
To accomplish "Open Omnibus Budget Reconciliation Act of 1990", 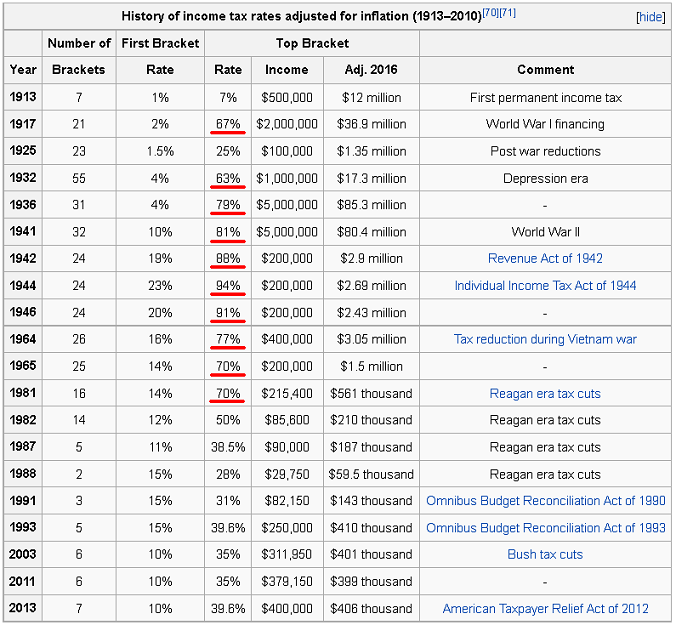I will [545, 500].
